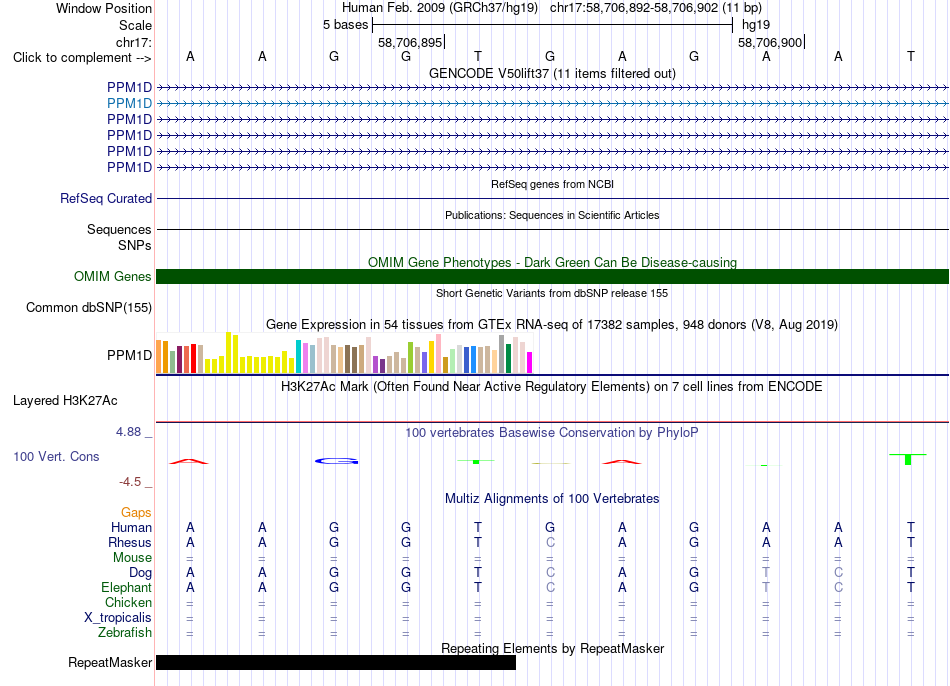Open 'Short Genetic Variants from dbSNP release 155'
Screen dimensions: 950x686
pos(552,293)
